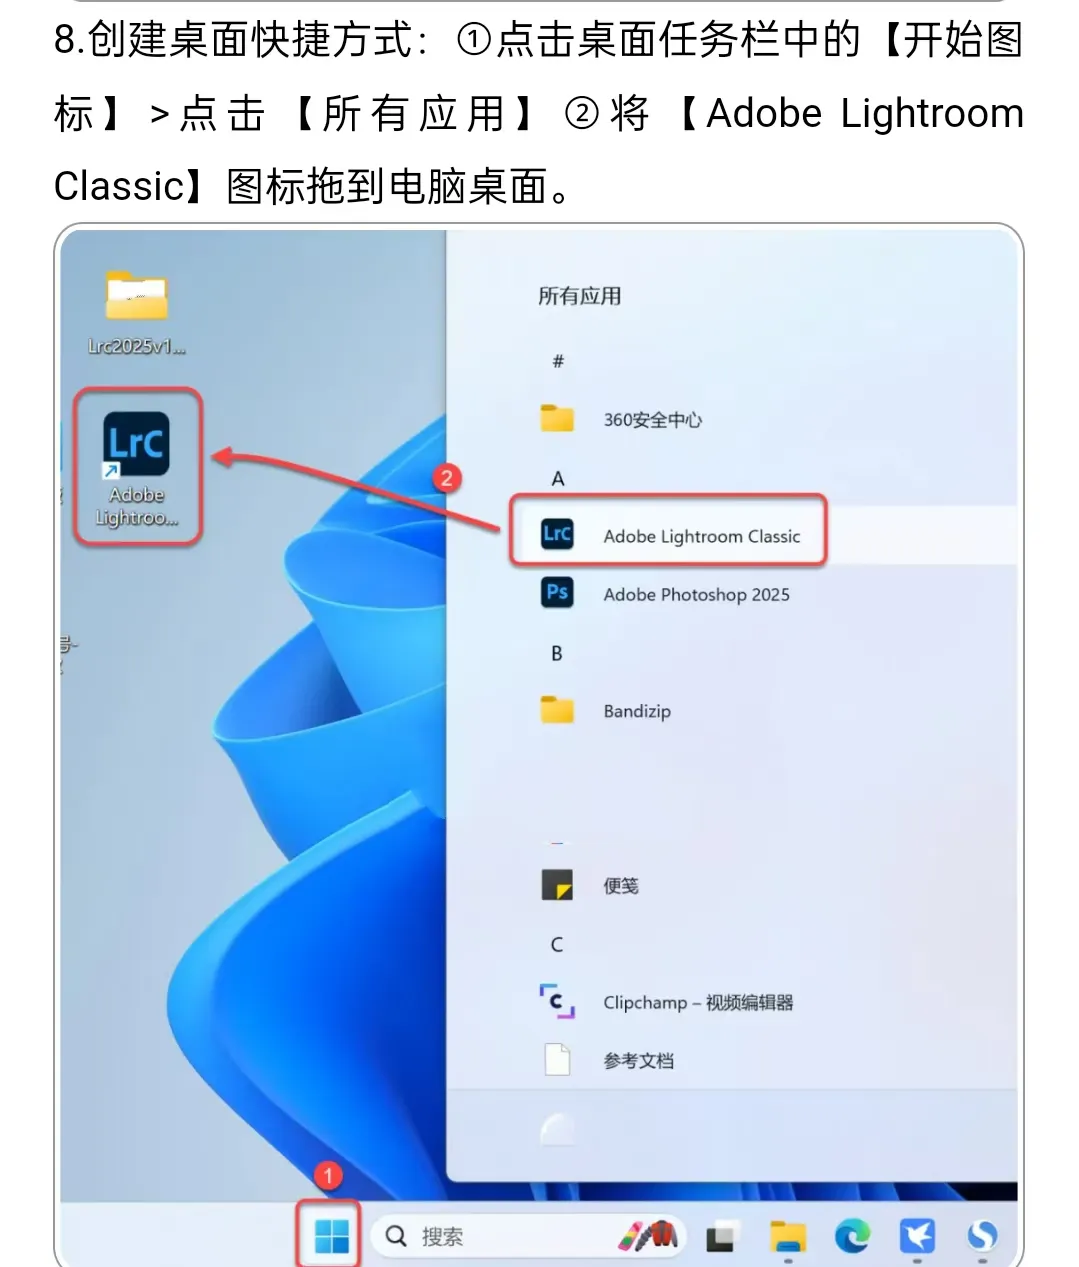Image resolution: width=1079 pixels, height=1267 pixels.
Task: Click the Photoshop Ps icon in list
Action: tap(557, 592)
